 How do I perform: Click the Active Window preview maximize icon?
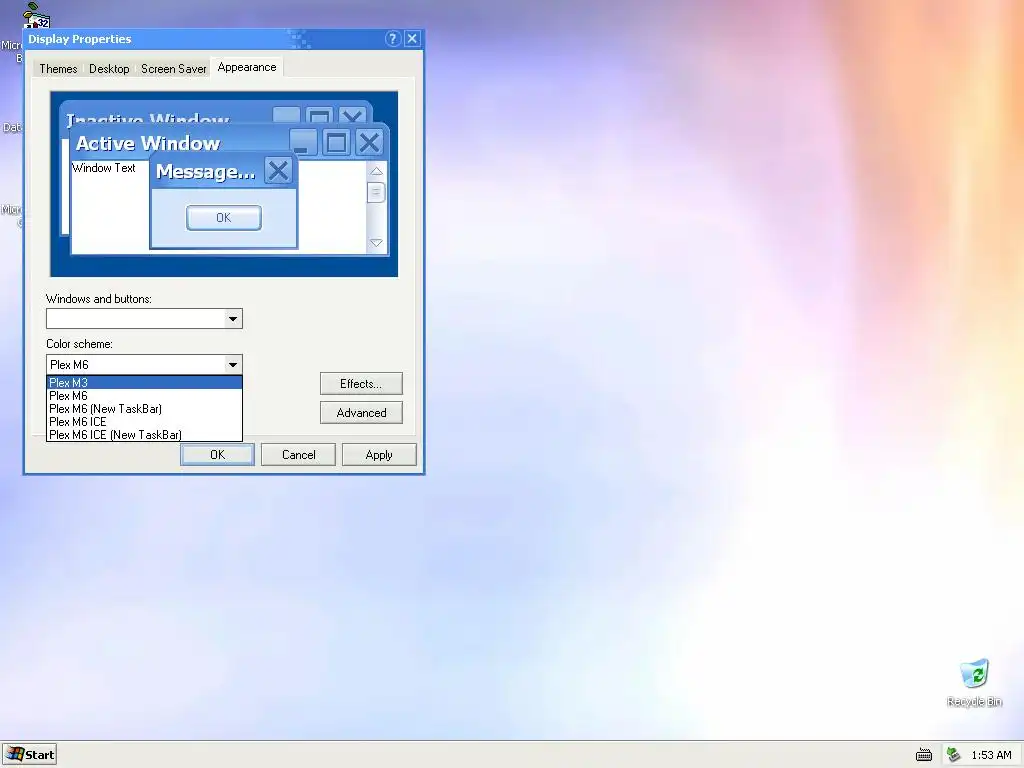tap(336, 142)
